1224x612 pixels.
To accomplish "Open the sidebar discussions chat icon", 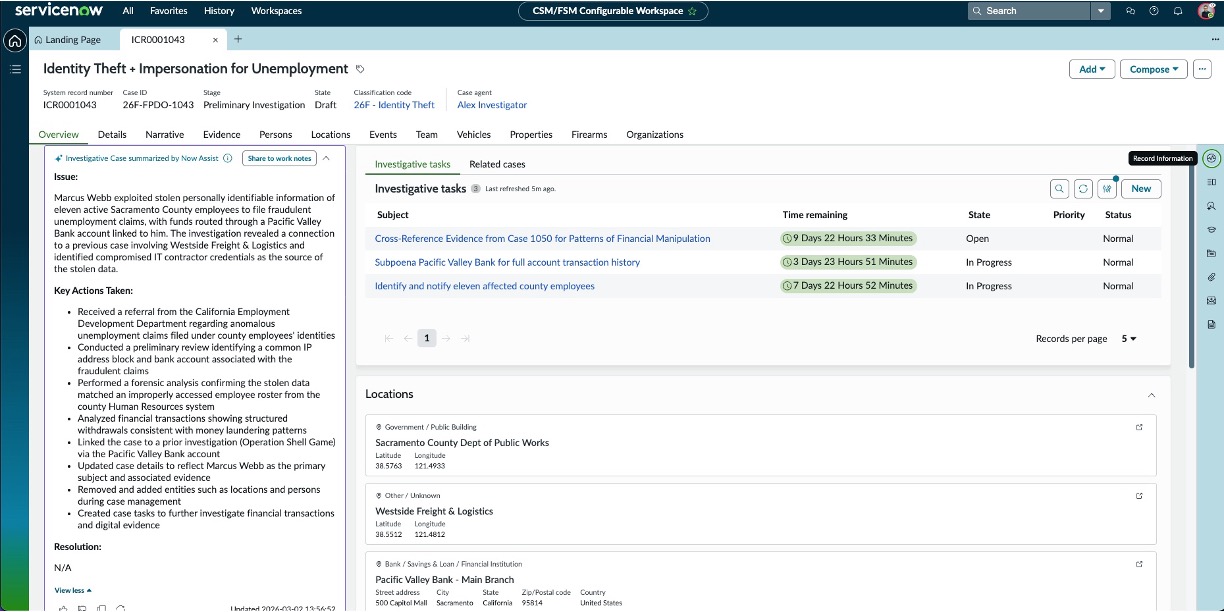I will click(1130, 11).
